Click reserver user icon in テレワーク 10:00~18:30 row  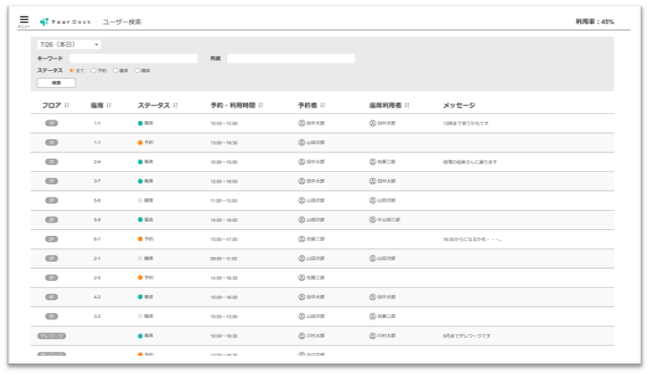(x=302, y=336)
